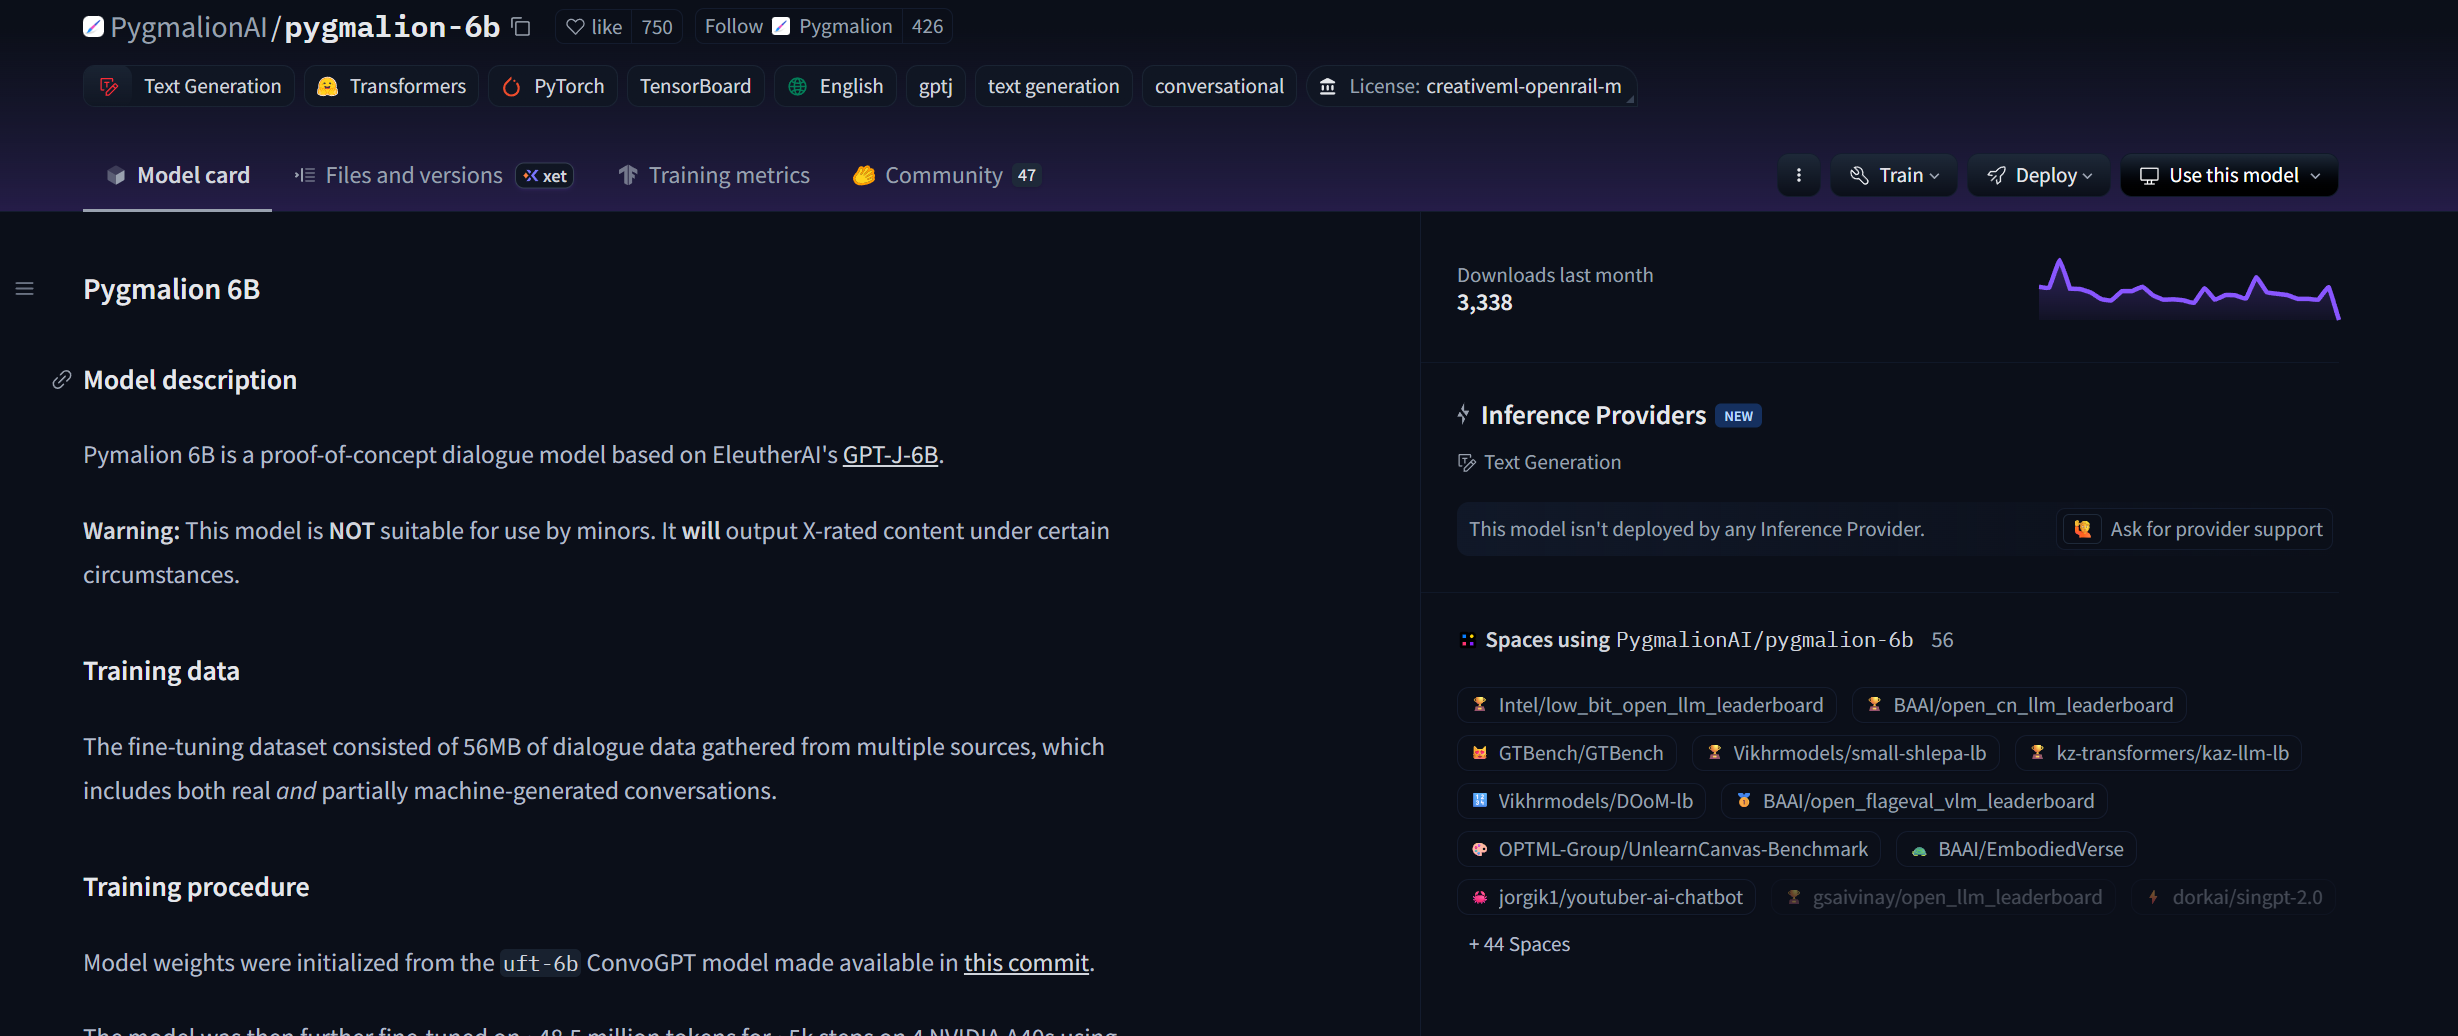Open the Community tab
This screenshot has height=1036, width=2458.
coord(947,175)
